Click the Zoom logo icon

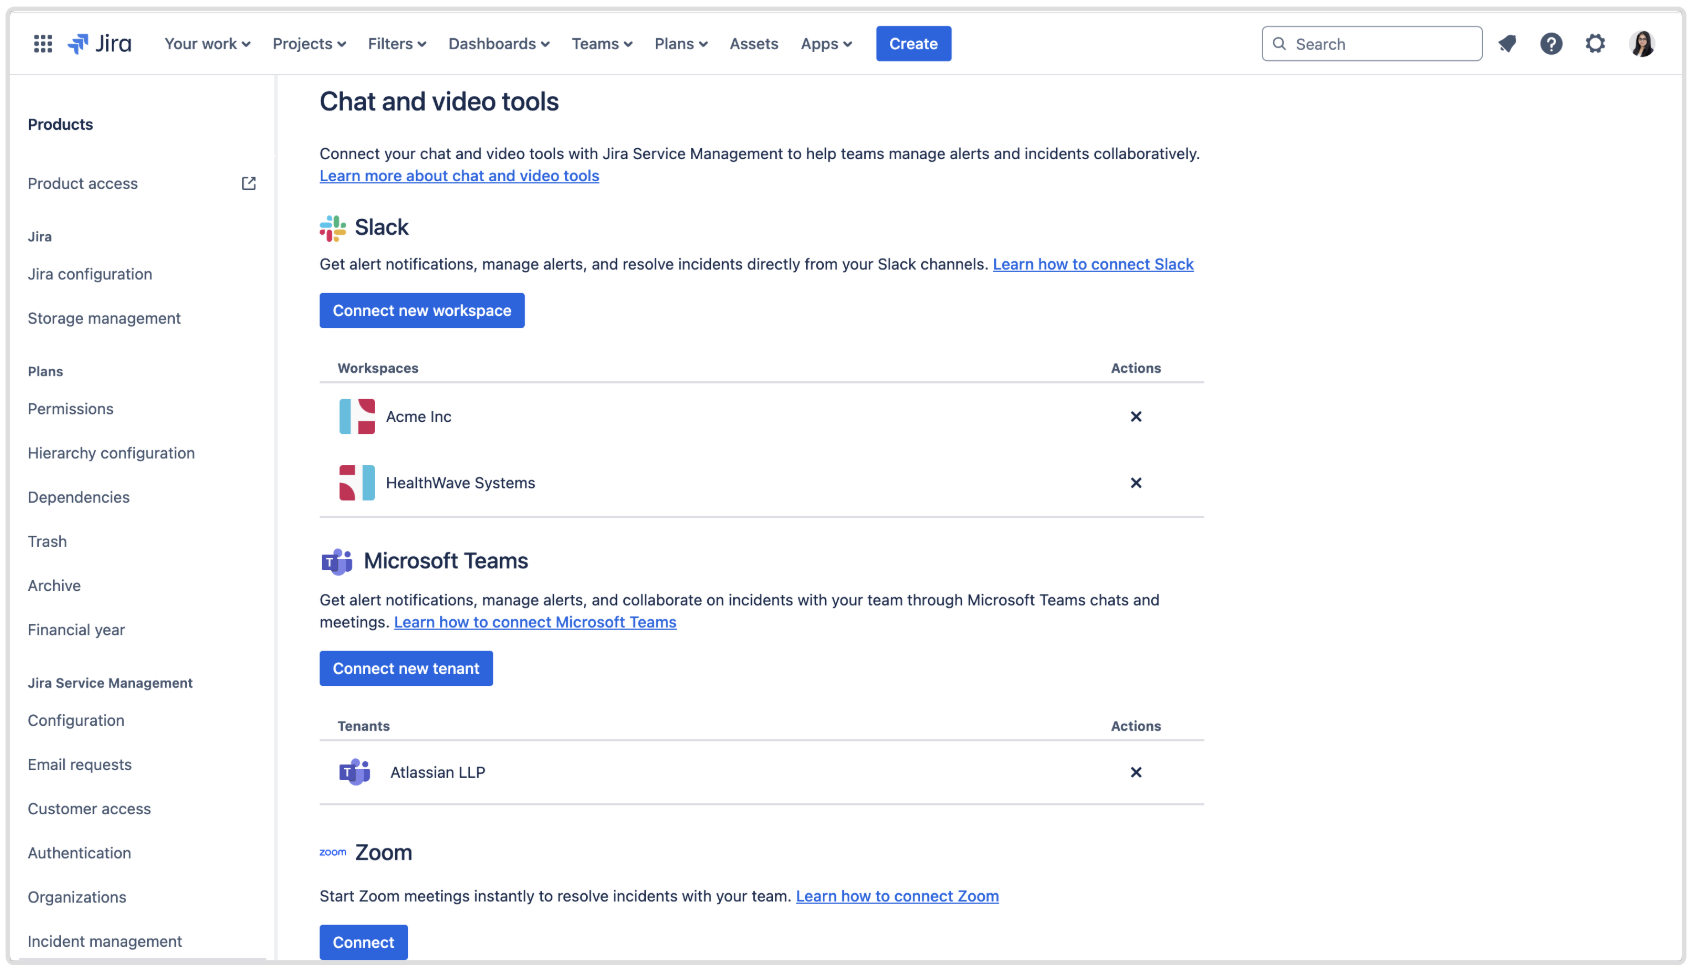pyautogui.click(x=332, y=851)
